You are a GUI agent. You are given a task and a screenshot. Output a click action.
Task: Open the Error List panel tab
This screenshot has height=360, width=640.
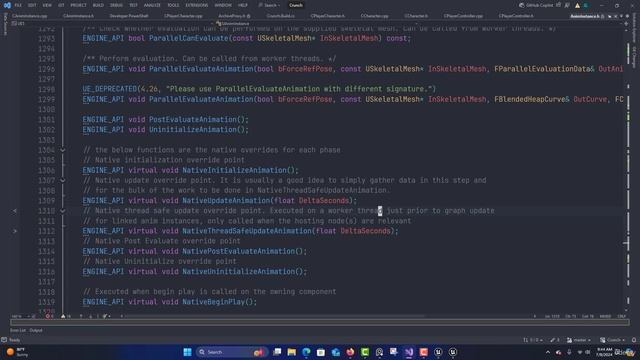(x=18, y=330)
